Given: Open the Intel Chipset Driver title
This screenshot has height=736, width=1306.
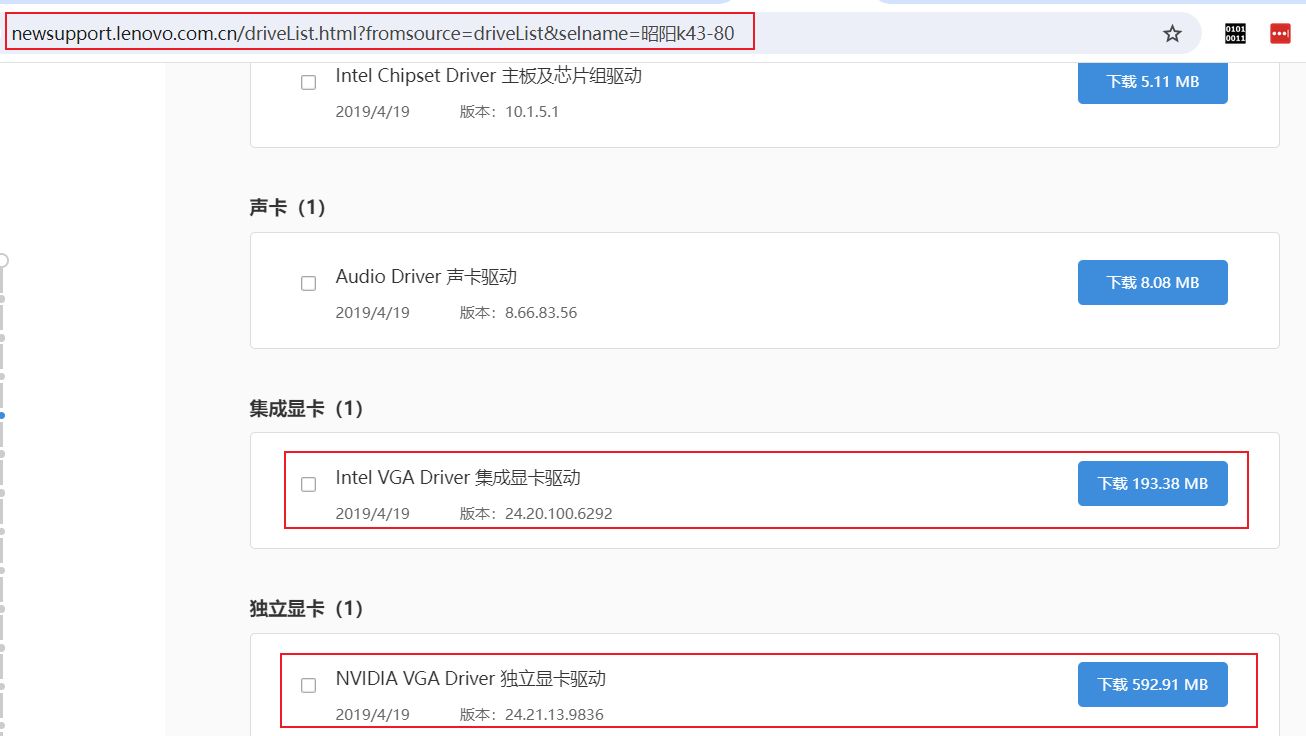Looking at the screenshot, I should (x=488, y=76).
